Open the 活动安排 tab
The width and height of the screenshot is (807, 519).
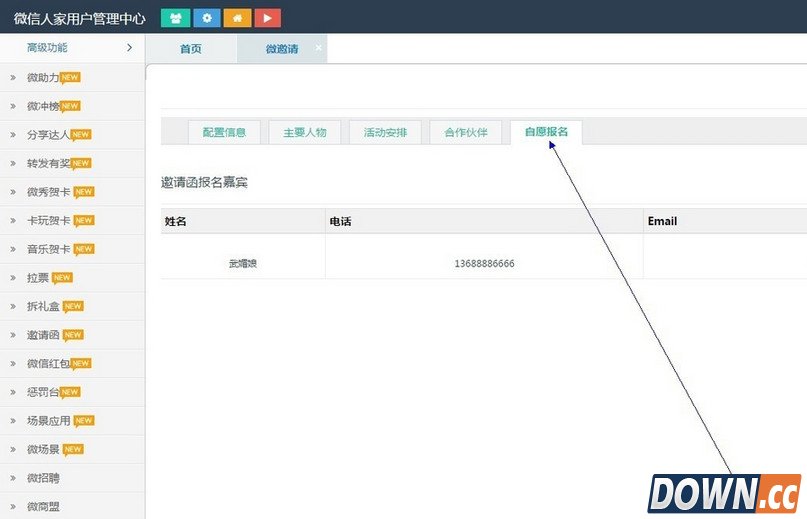click(385, 132)
